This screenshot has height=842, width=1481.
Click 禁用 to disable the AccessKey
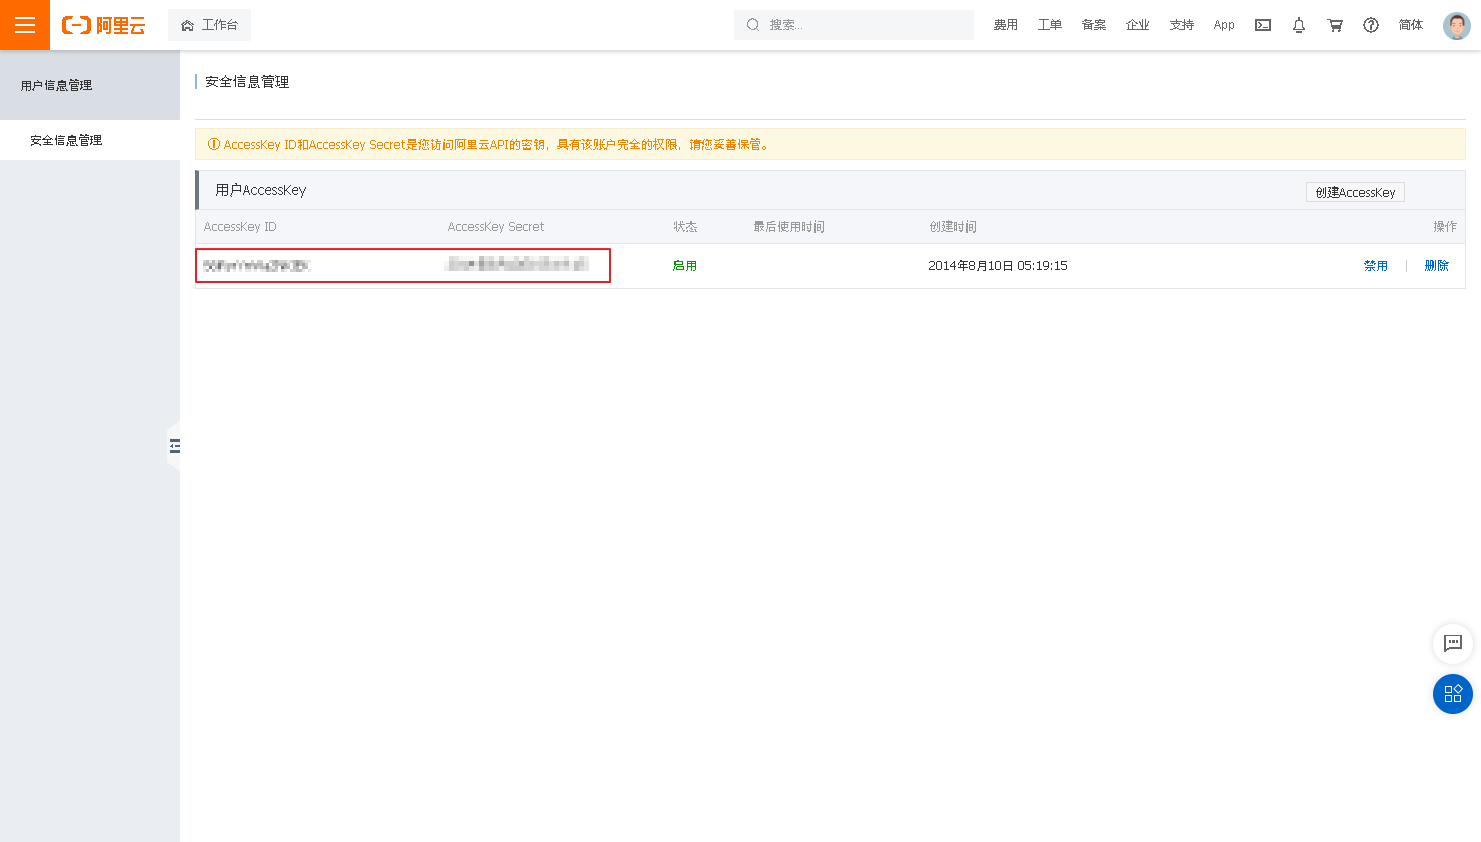click(1375, 266)
